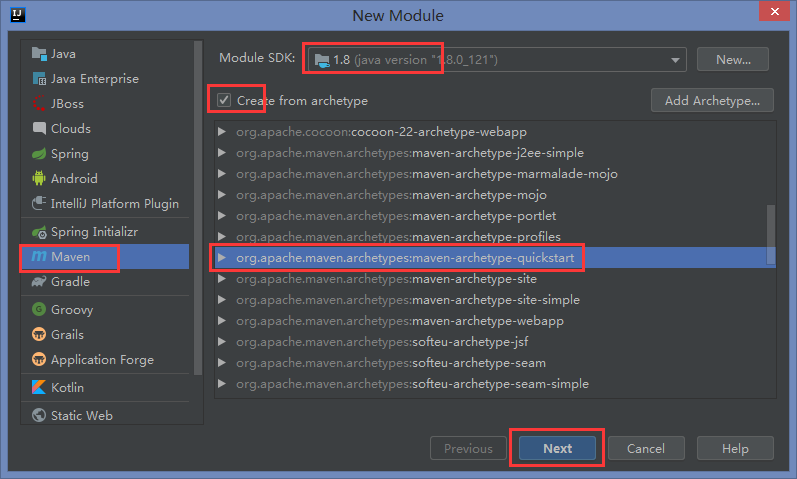
Task: Select maven-archetype-j2ee-simple row text
Action: coord(410,153)
